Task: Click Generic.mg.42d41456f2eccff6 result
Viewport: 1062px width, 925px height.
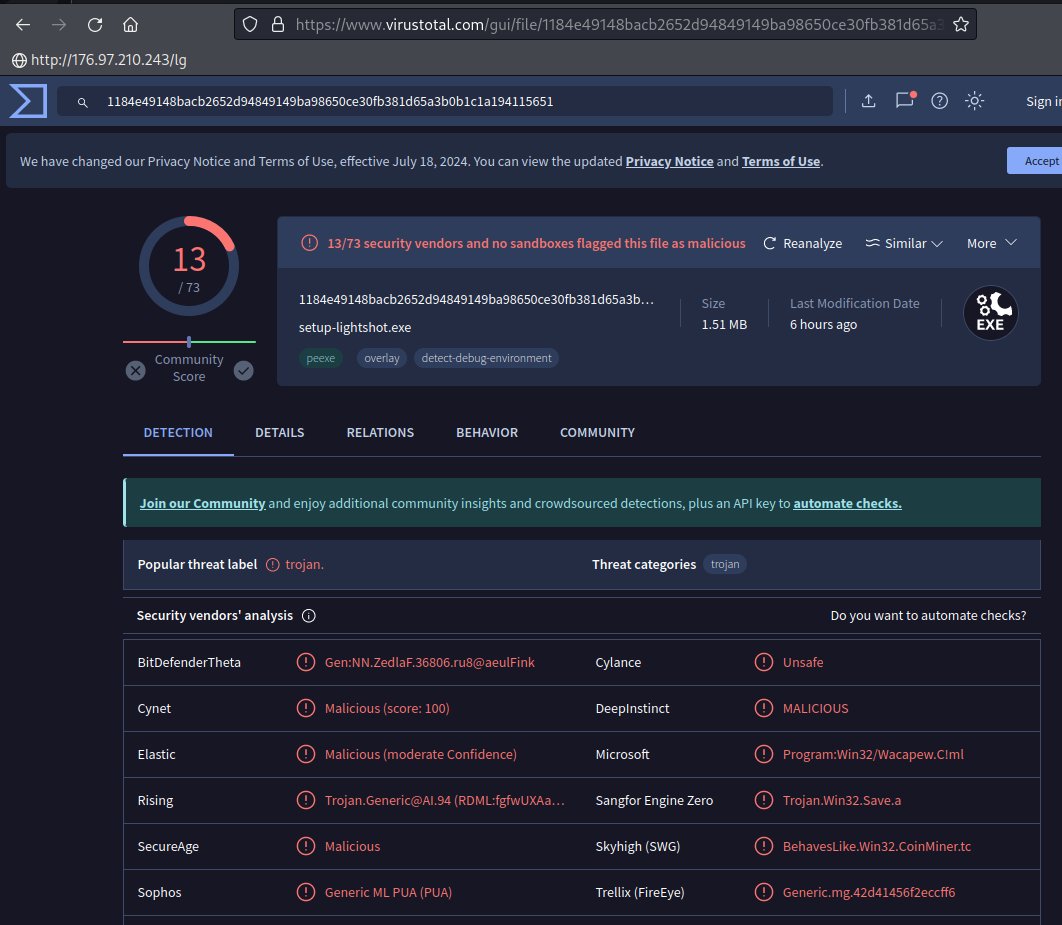Action: (x=869, y=892)
